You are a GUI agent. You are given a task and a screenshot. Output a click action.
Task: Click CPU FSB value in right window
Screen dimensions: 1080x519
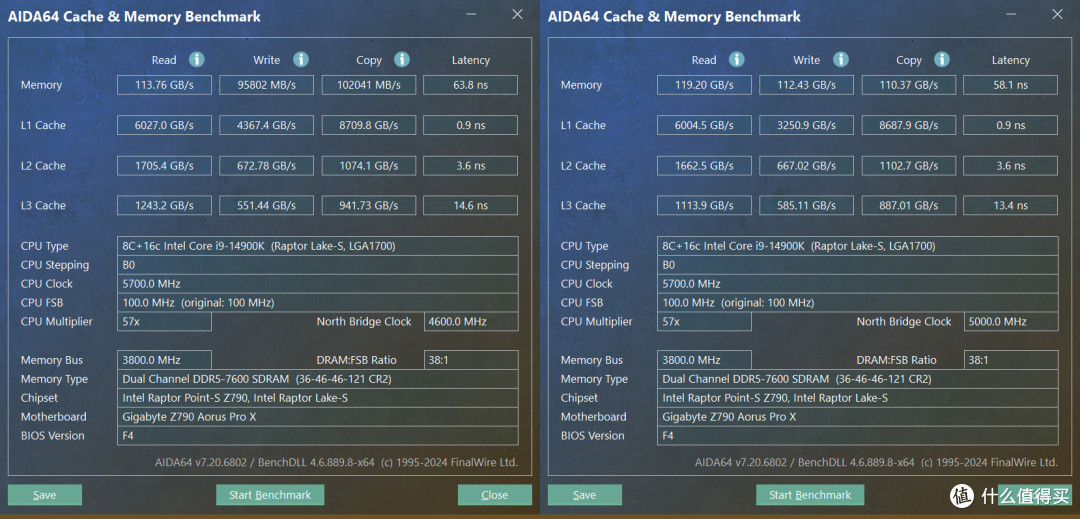point(858,303)
